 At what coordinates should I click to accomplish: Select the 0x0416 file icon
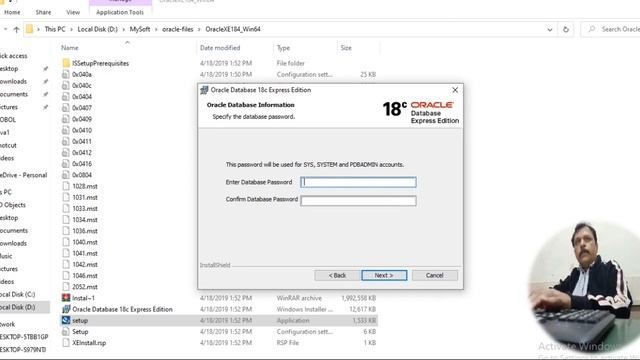[x=66, y=164]
